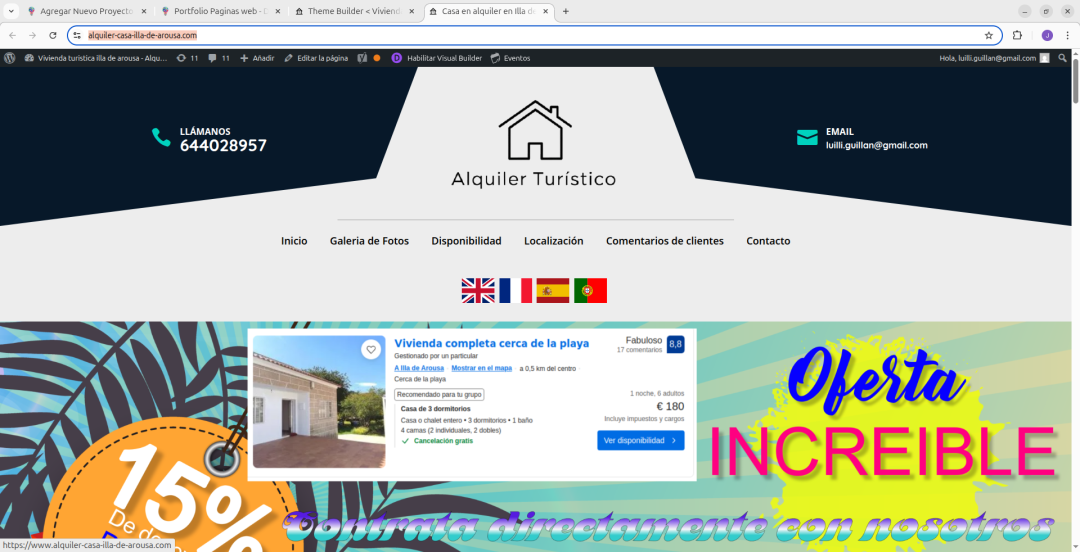The height and width of the screenshot is (552, 1080).
Task: Open Eventos in admin bar
Action: click(510, 58)
